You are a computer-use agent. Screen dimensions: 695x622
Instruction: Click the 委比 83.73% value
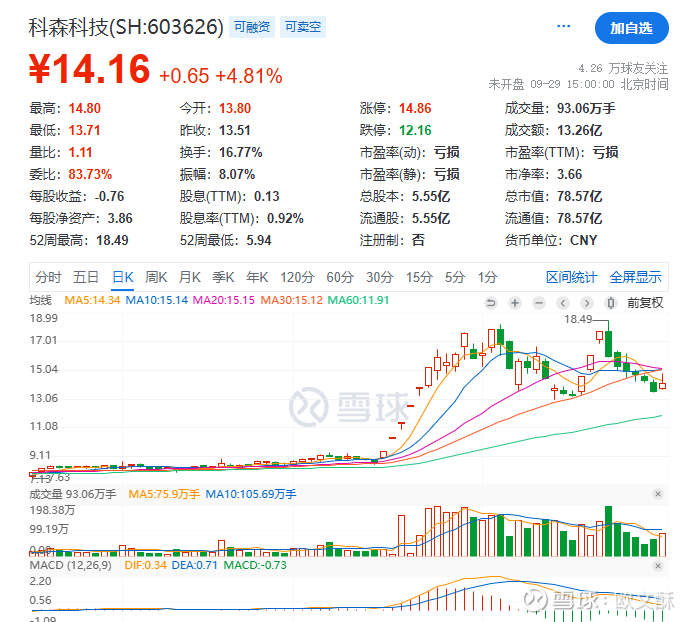pyautogui.click(x=90, y=174)
